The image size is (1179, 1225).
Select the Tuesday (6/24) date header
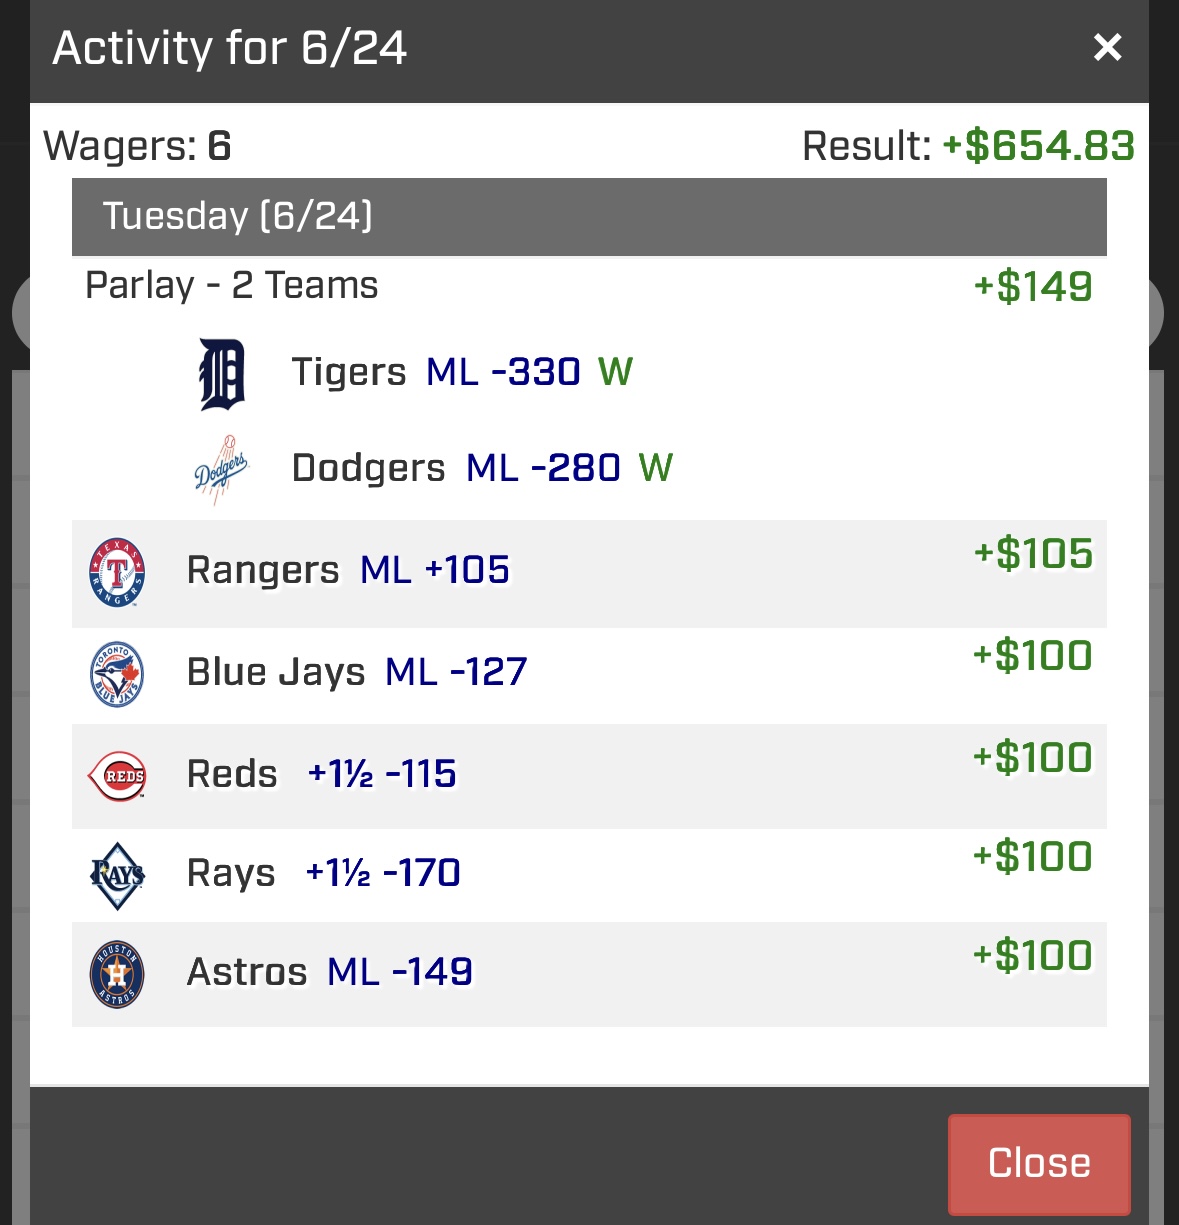(x=589, y=217)
